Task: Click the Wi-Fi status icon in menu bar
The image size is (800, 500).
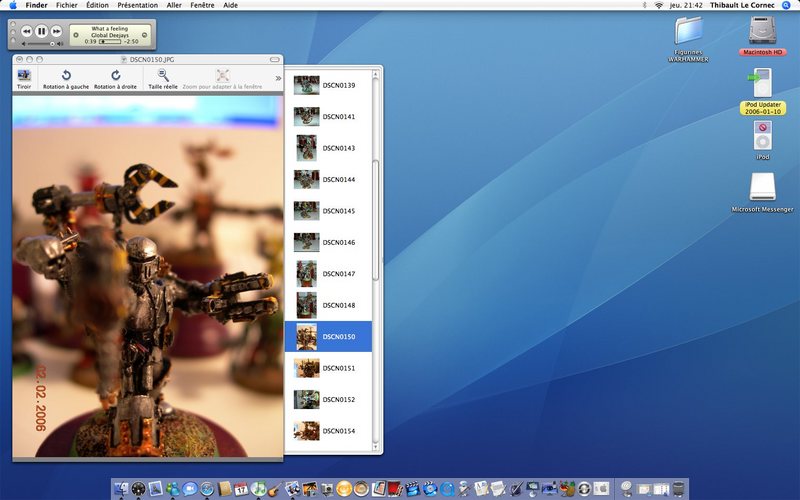Action: [659, 5]
